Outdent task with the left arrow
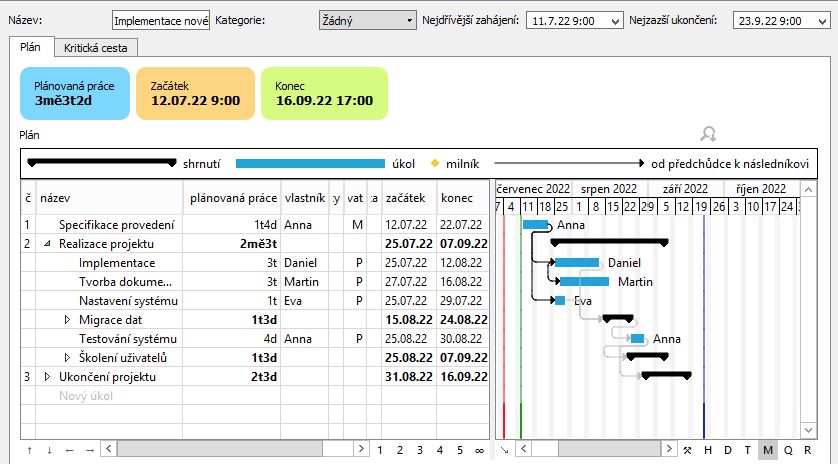 point(69,450)
